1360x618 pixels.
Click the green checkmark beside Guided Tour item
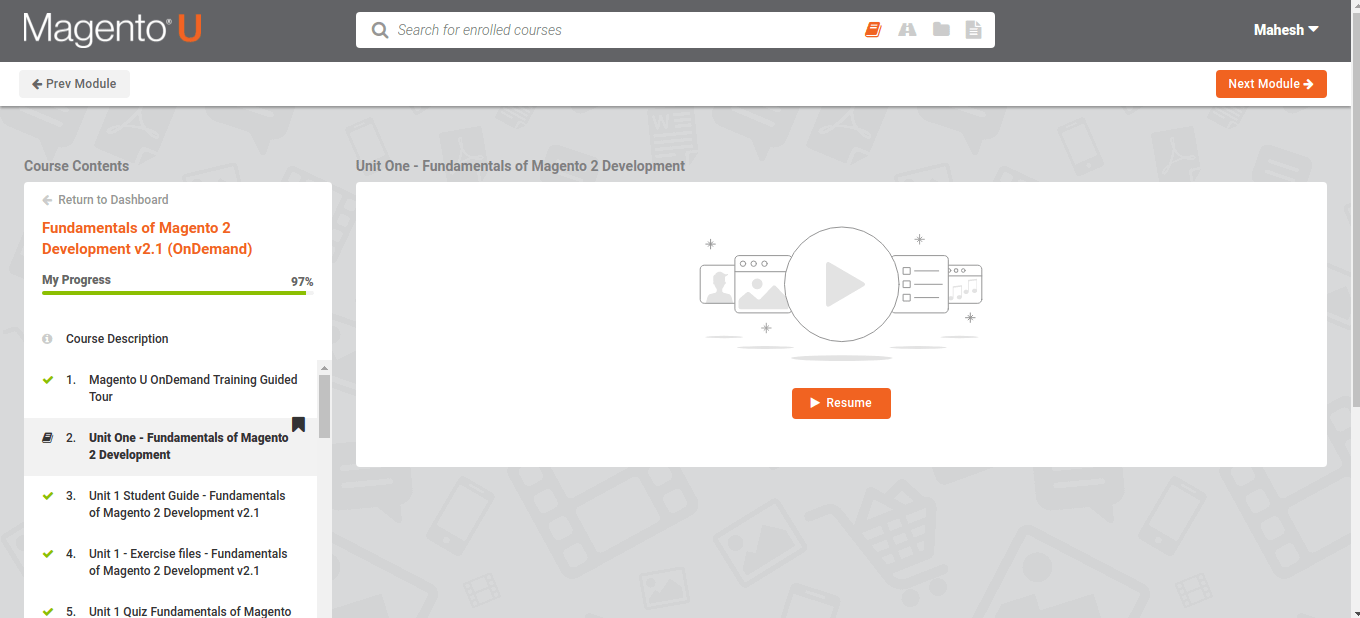[47, 380]
